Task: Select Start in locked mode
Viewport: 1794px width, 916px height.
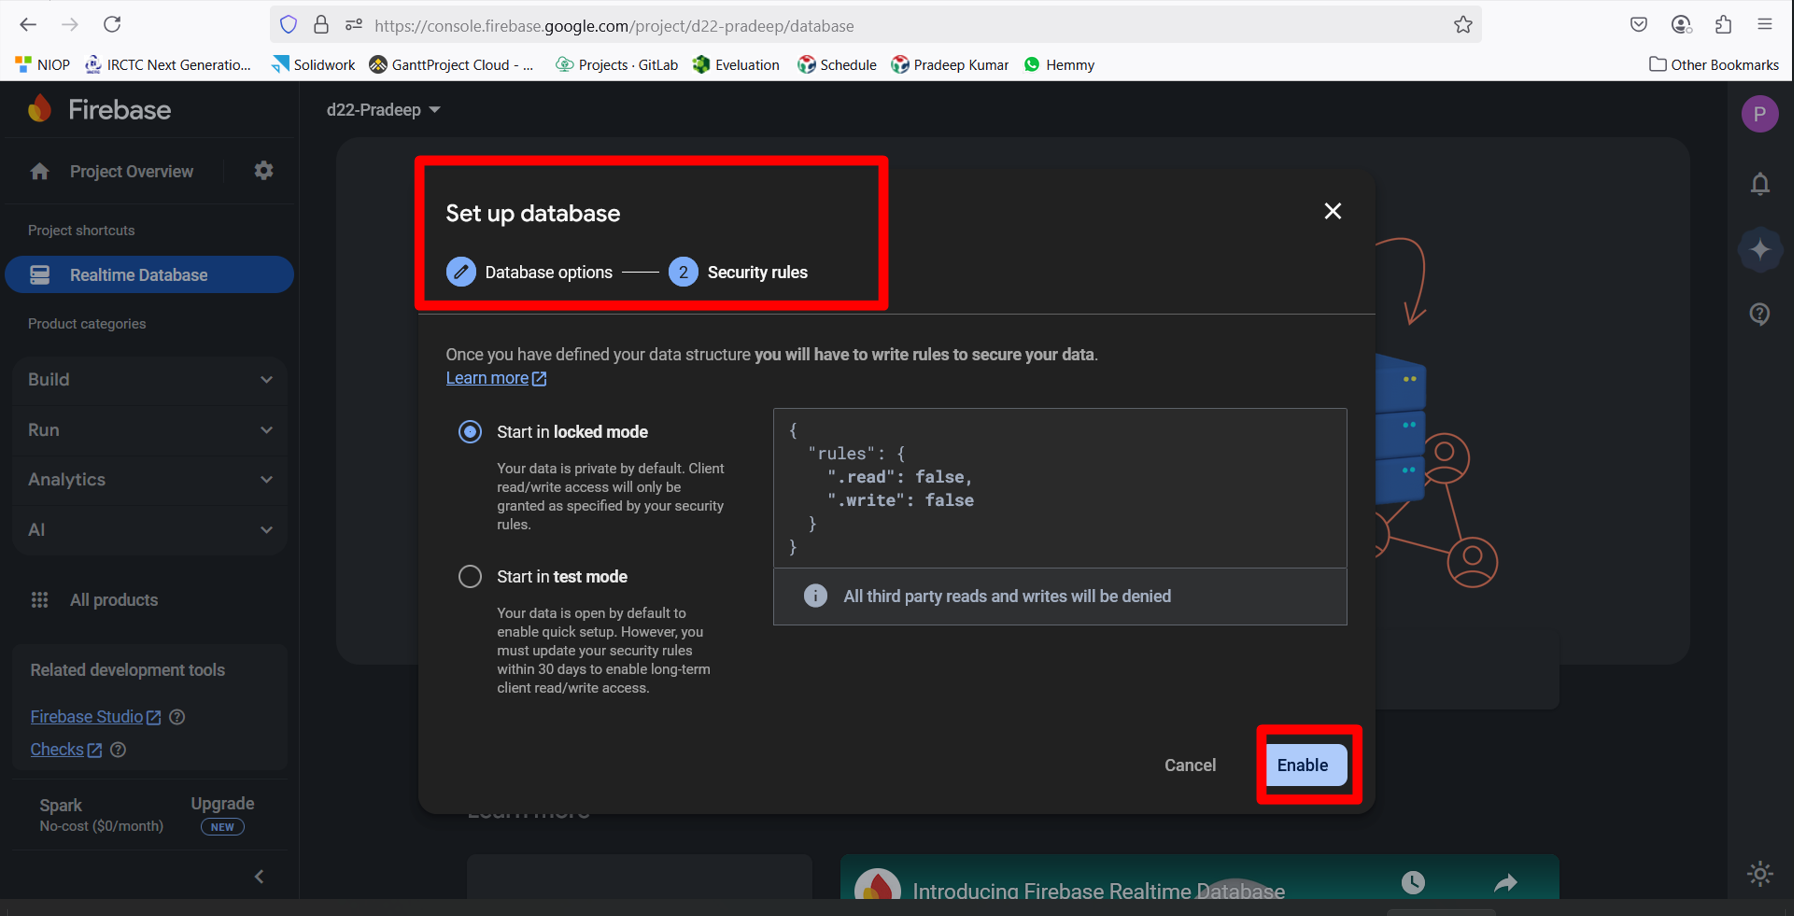Action: pyautogui.click(x=470, y=432)
